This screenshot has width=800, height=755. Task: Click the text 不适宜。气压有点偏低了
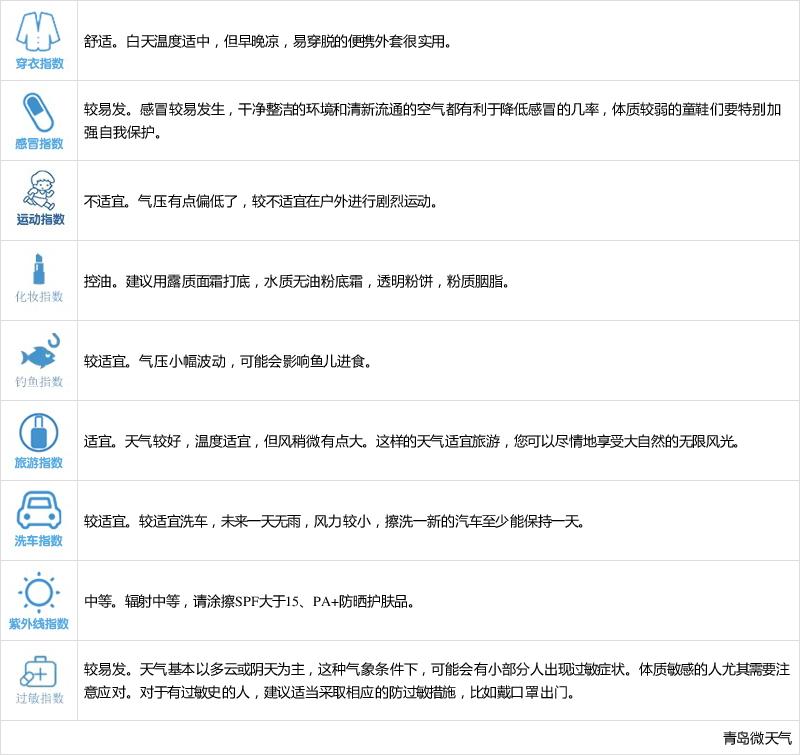(x=261, y=202)
